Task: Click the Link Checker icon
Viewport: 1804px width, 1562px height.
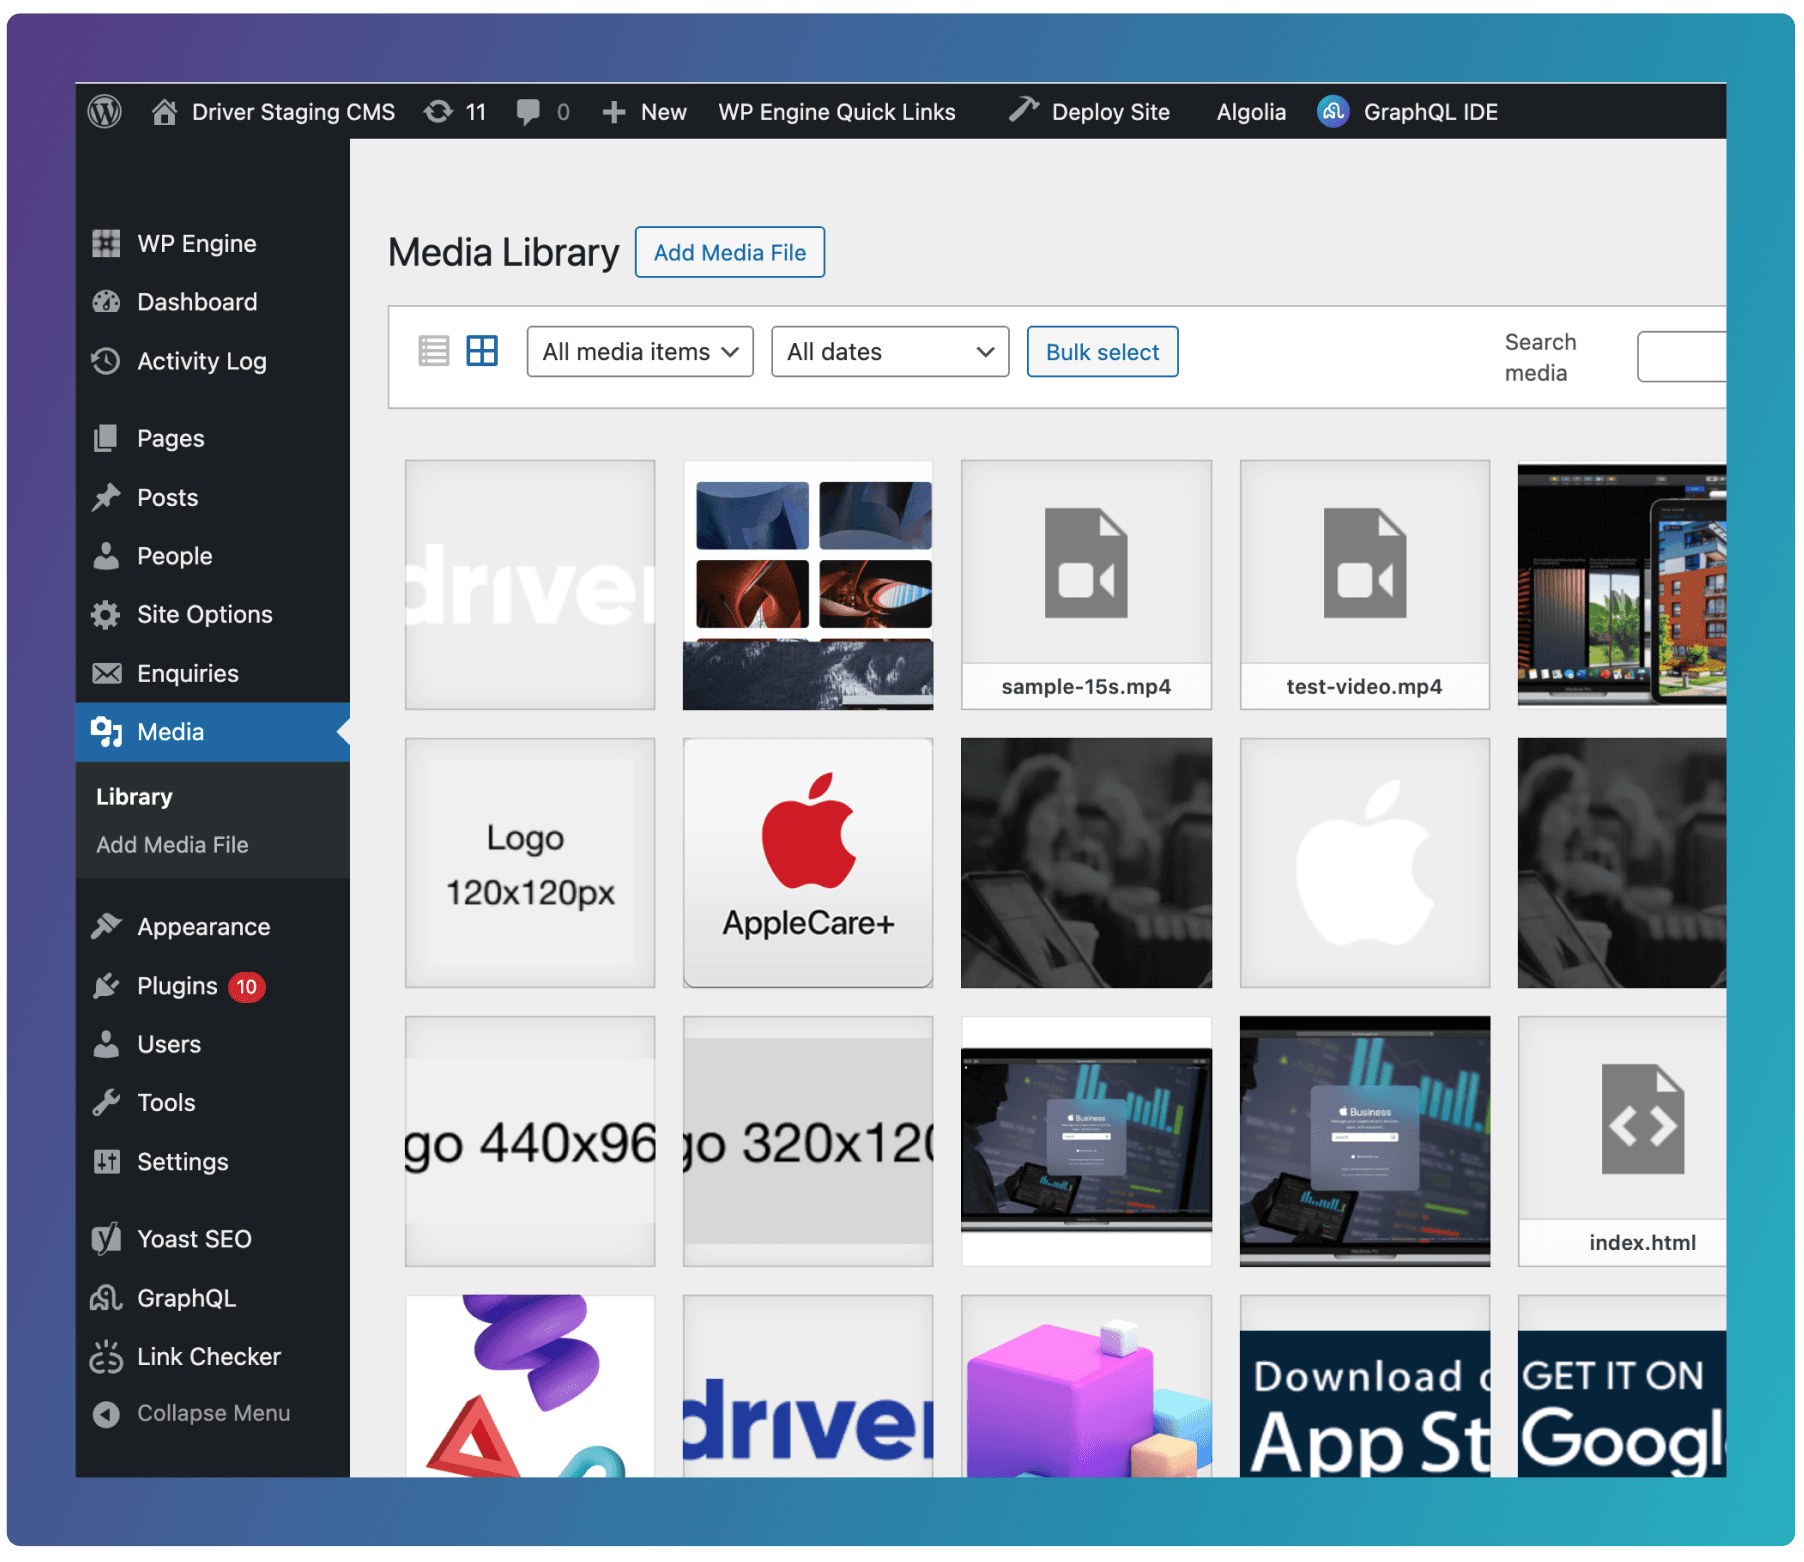Action: (x=106, y=1357)
